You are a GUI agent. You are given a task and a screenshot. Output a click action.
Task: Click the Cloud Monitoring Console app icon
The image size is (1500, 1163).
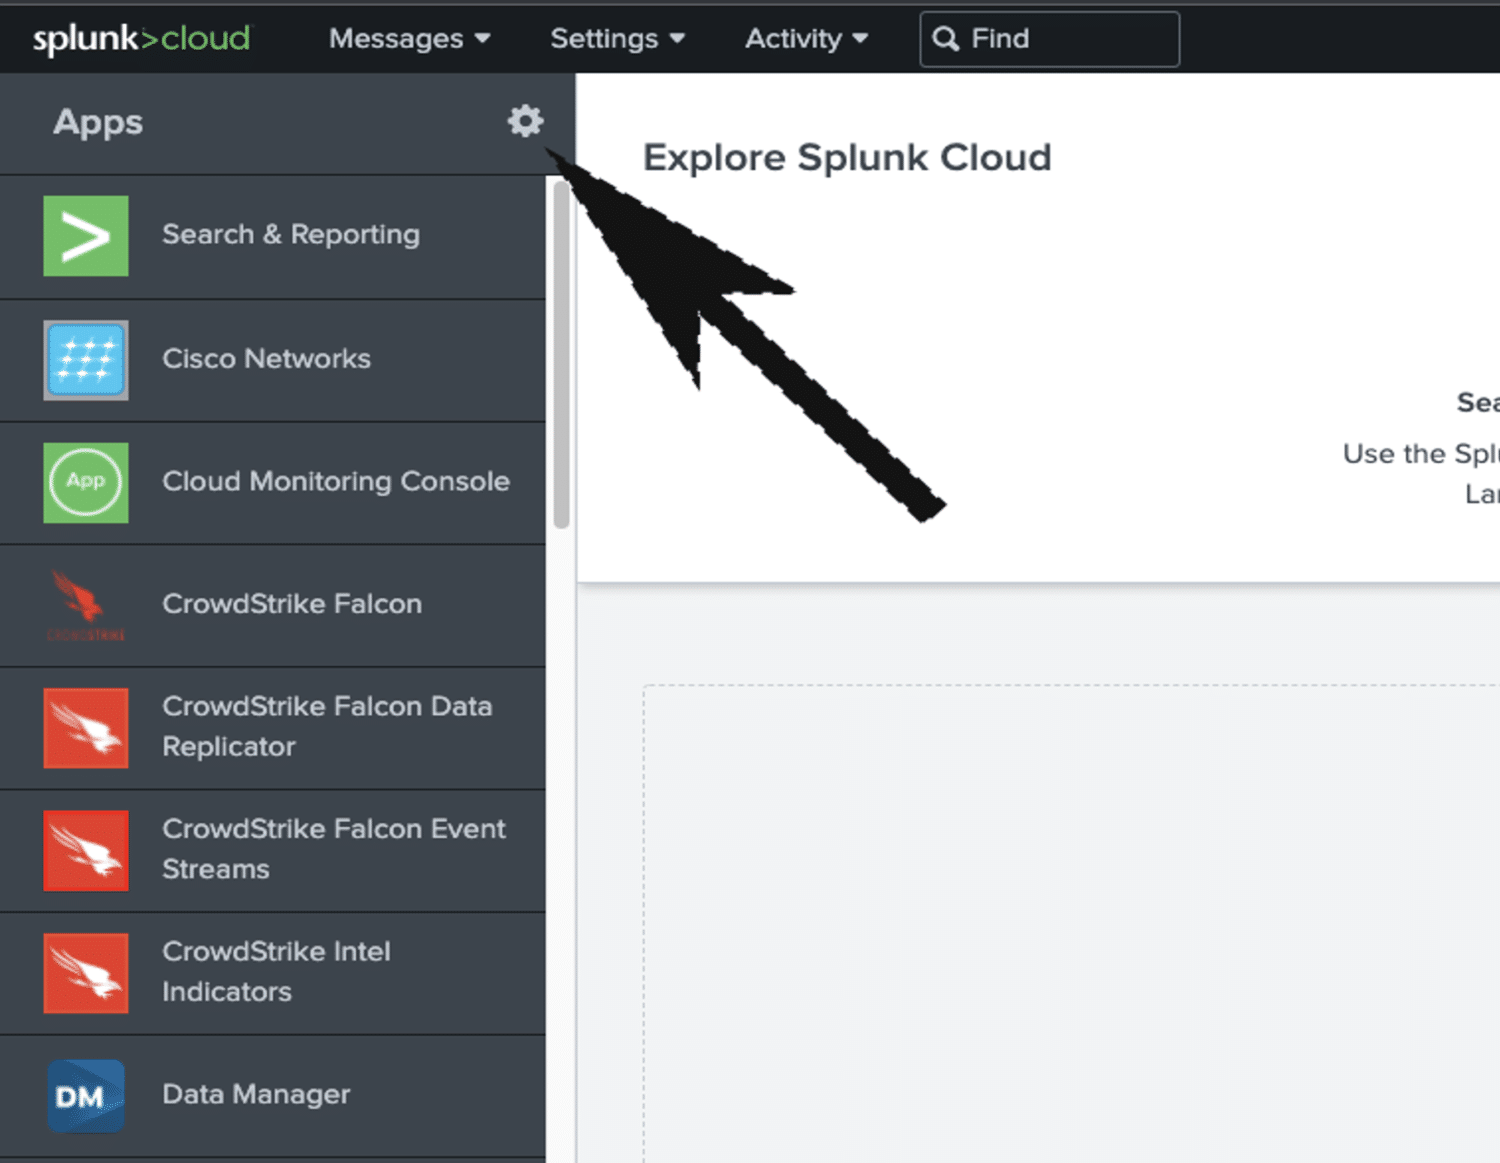click(x=85, y=483)
